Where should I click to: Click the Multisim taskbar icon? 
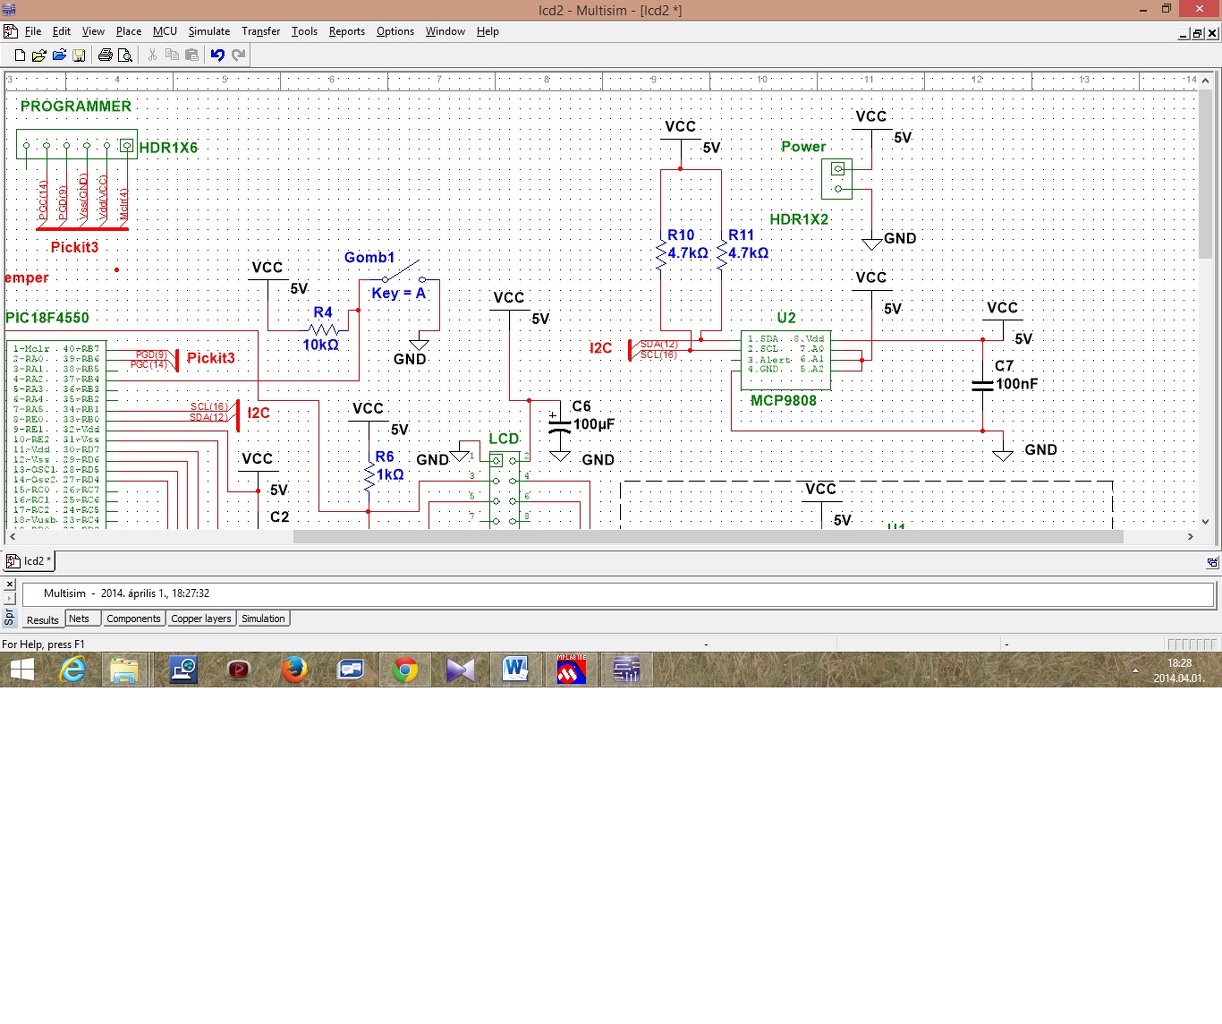[x=627, y=670]
